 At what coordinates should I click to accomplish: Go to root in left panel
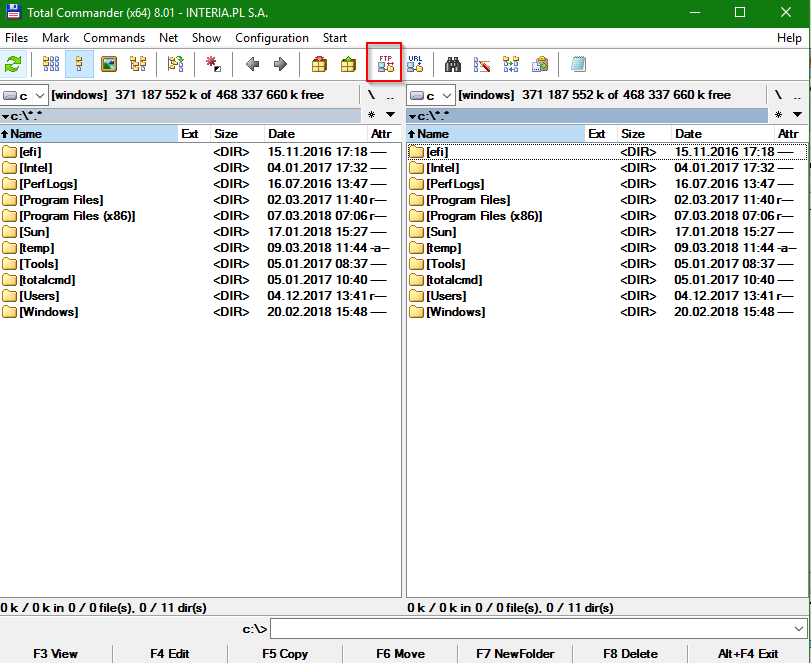click(371, 95)
